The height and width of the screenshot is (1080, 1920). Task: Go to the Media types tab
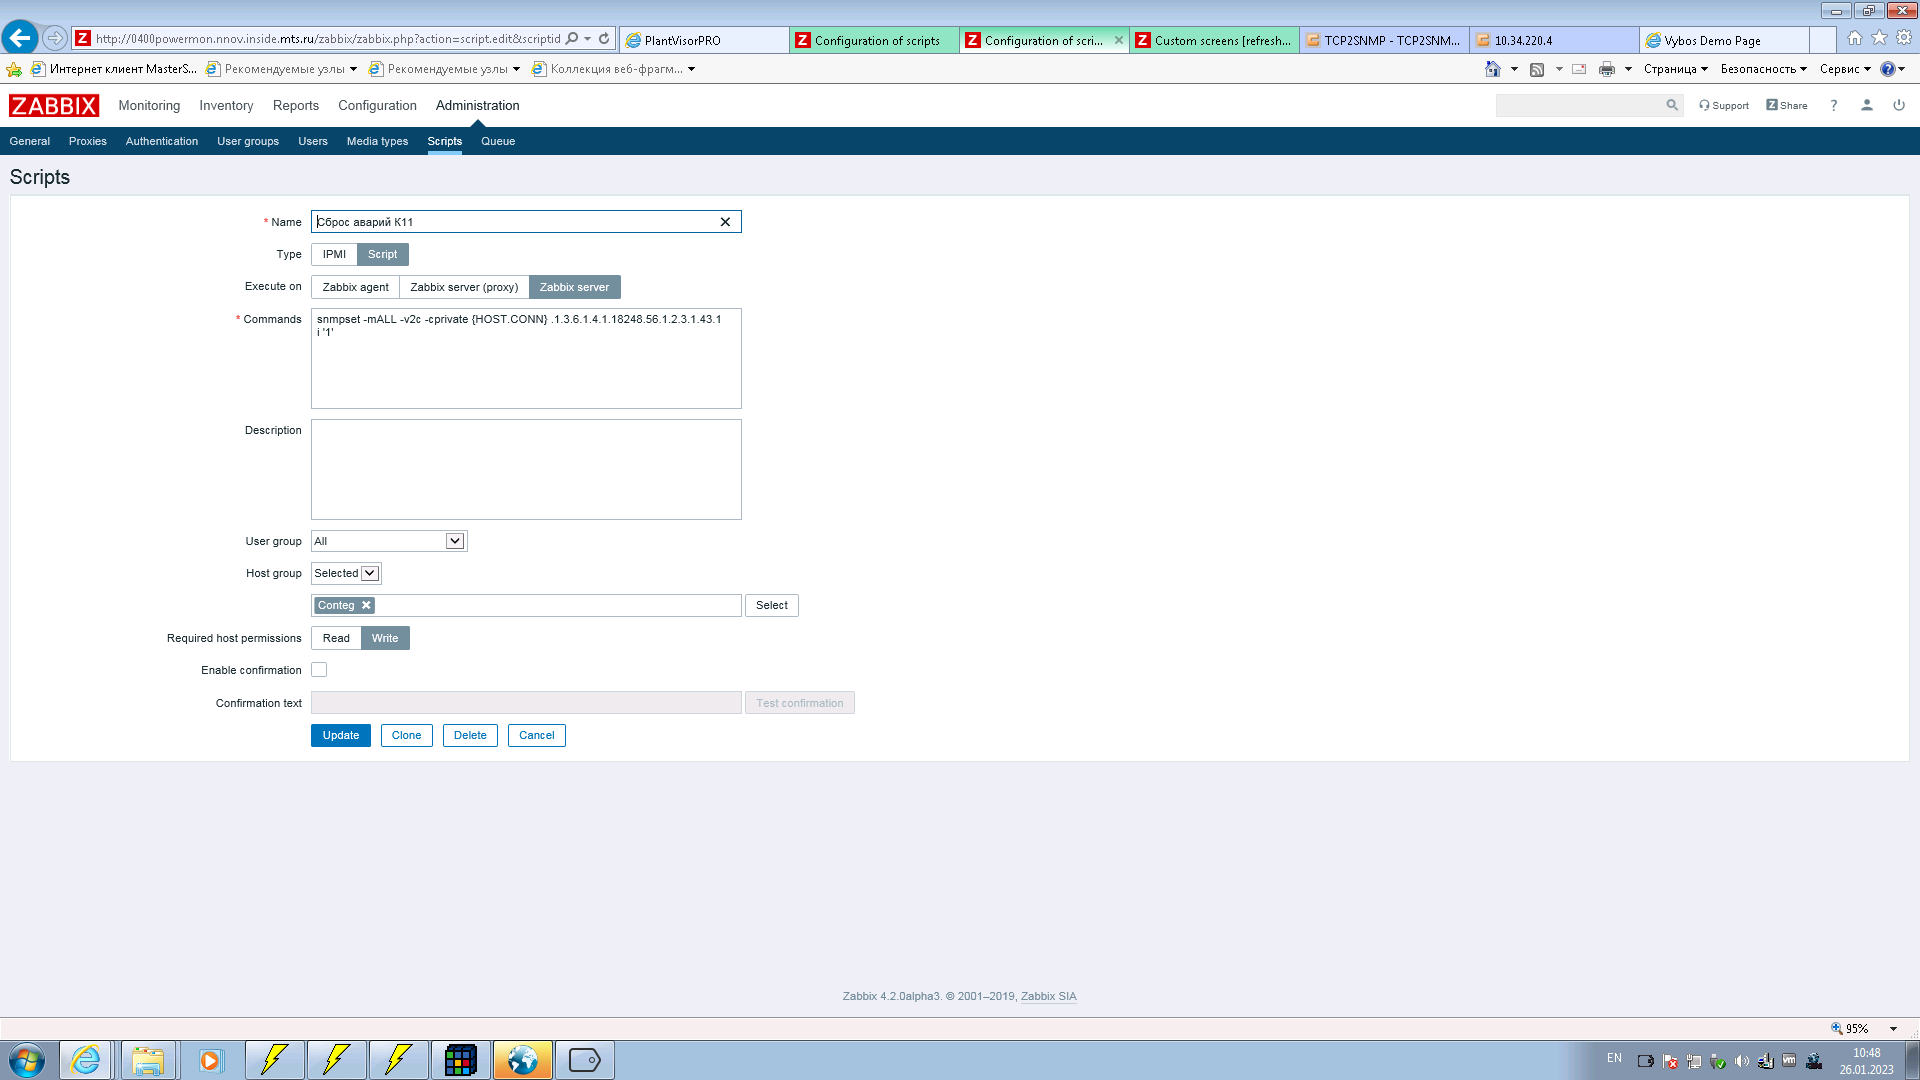377,141
